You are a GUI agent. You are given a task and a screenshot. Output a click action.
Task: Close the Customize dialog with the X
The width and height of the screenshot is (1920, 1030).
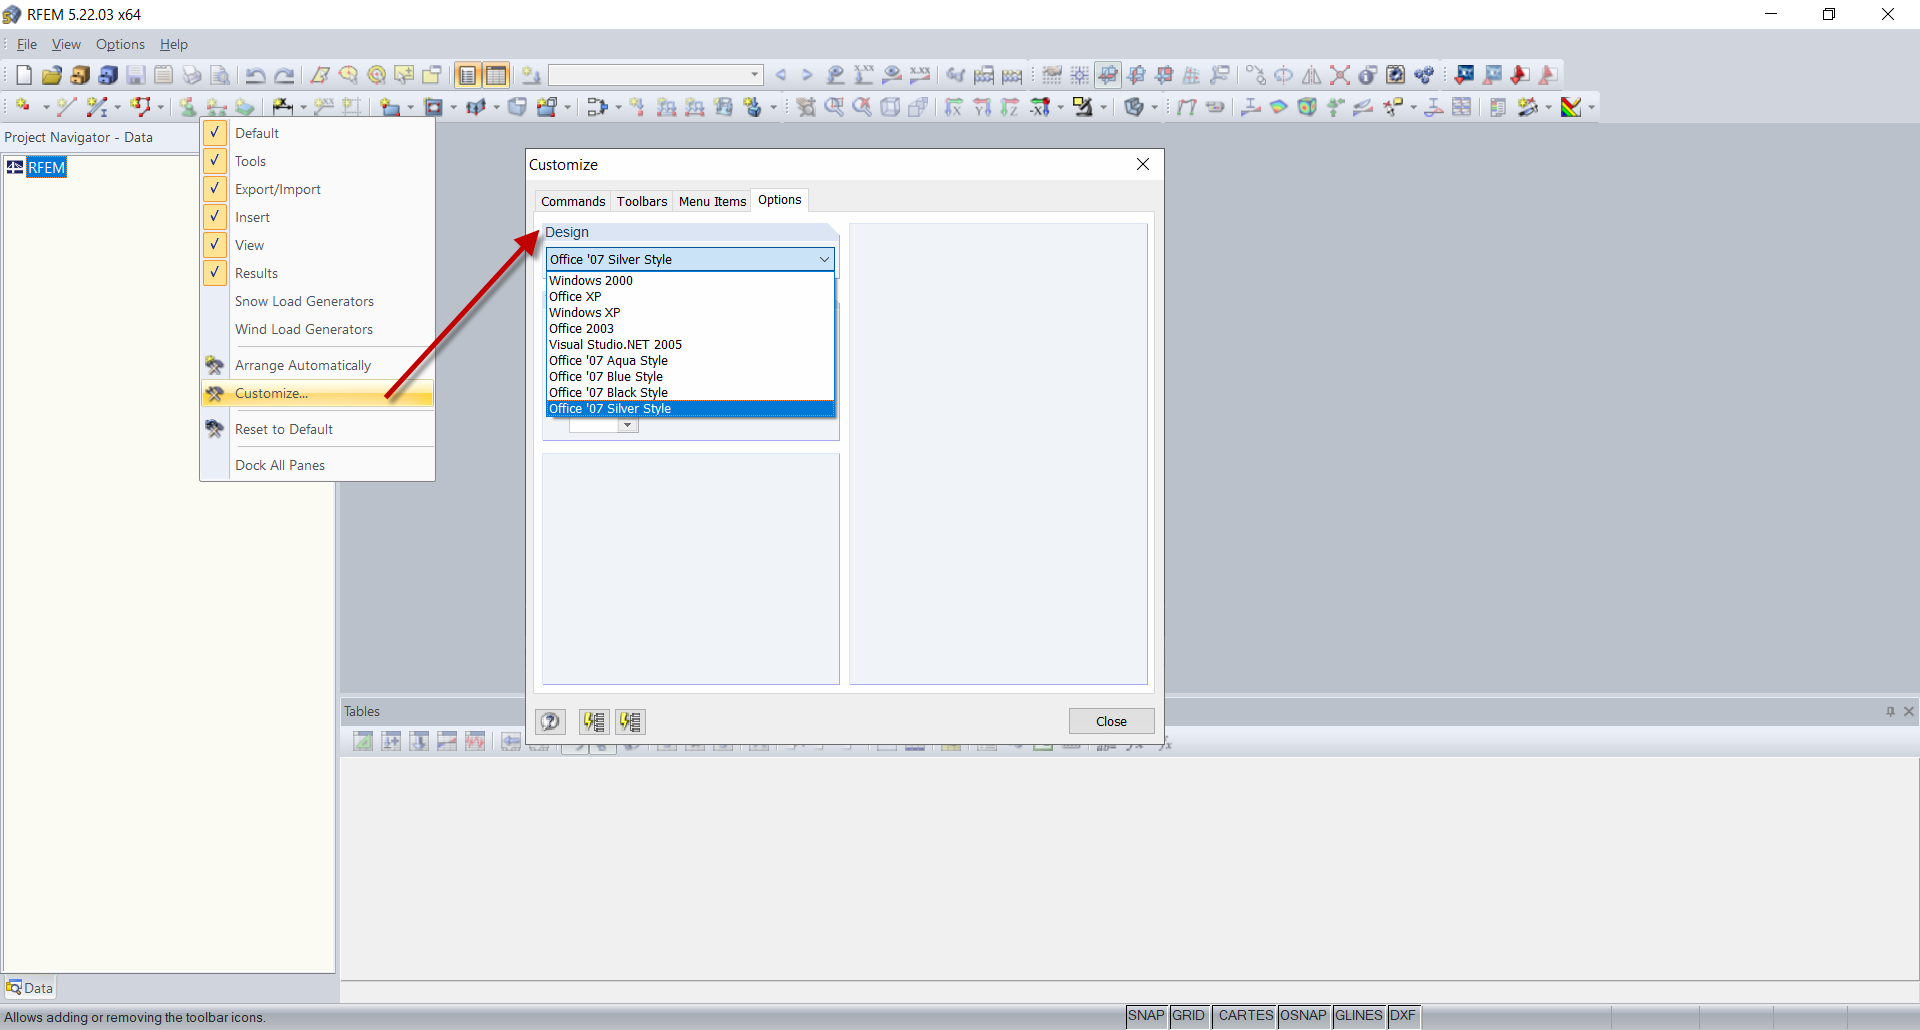point(1143,164)
